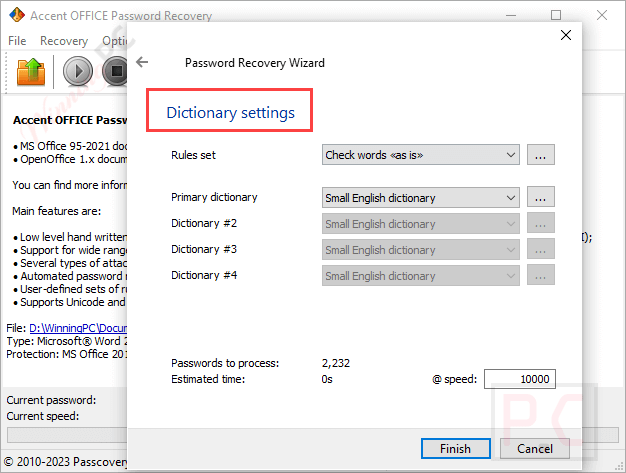Viewport: 626px width, 473px height.
Task: Open the D:\WinningPC file link
Action: (78, 328)
